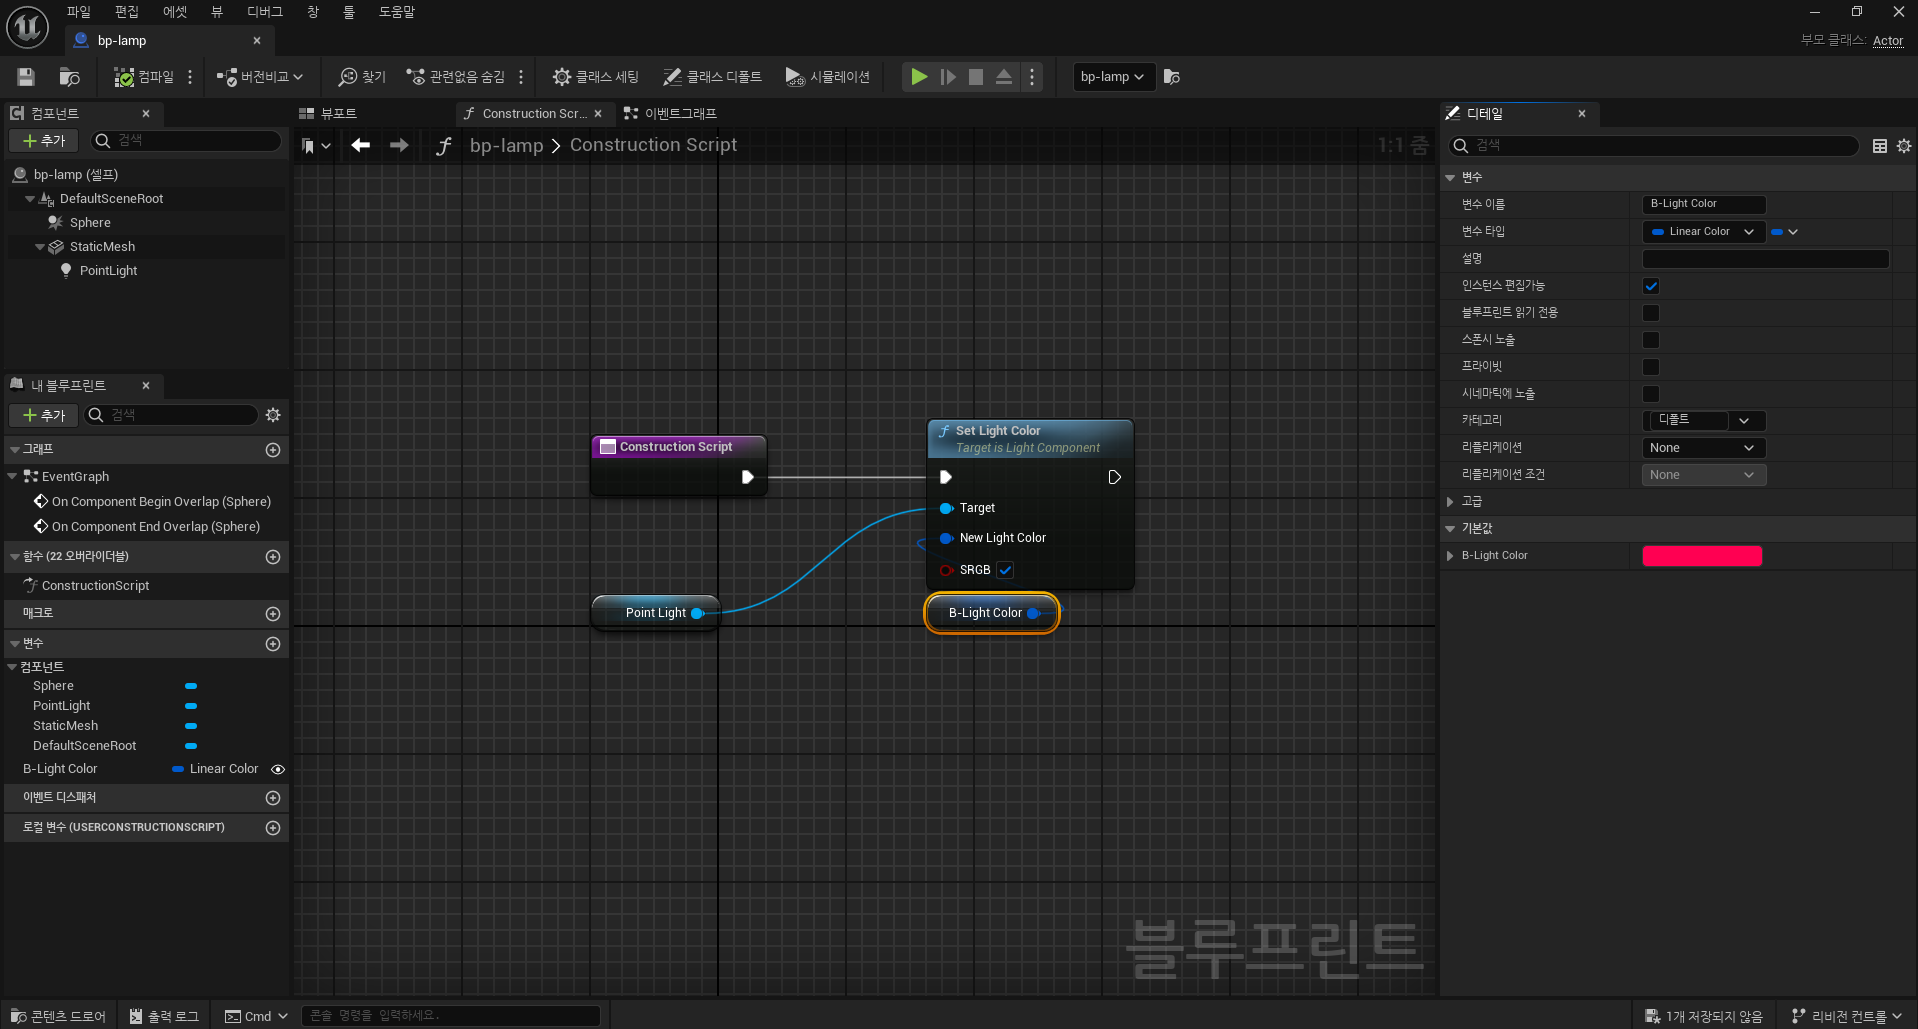Select debug actor in level icon
The image size is (1918, 1029).
1172,77
